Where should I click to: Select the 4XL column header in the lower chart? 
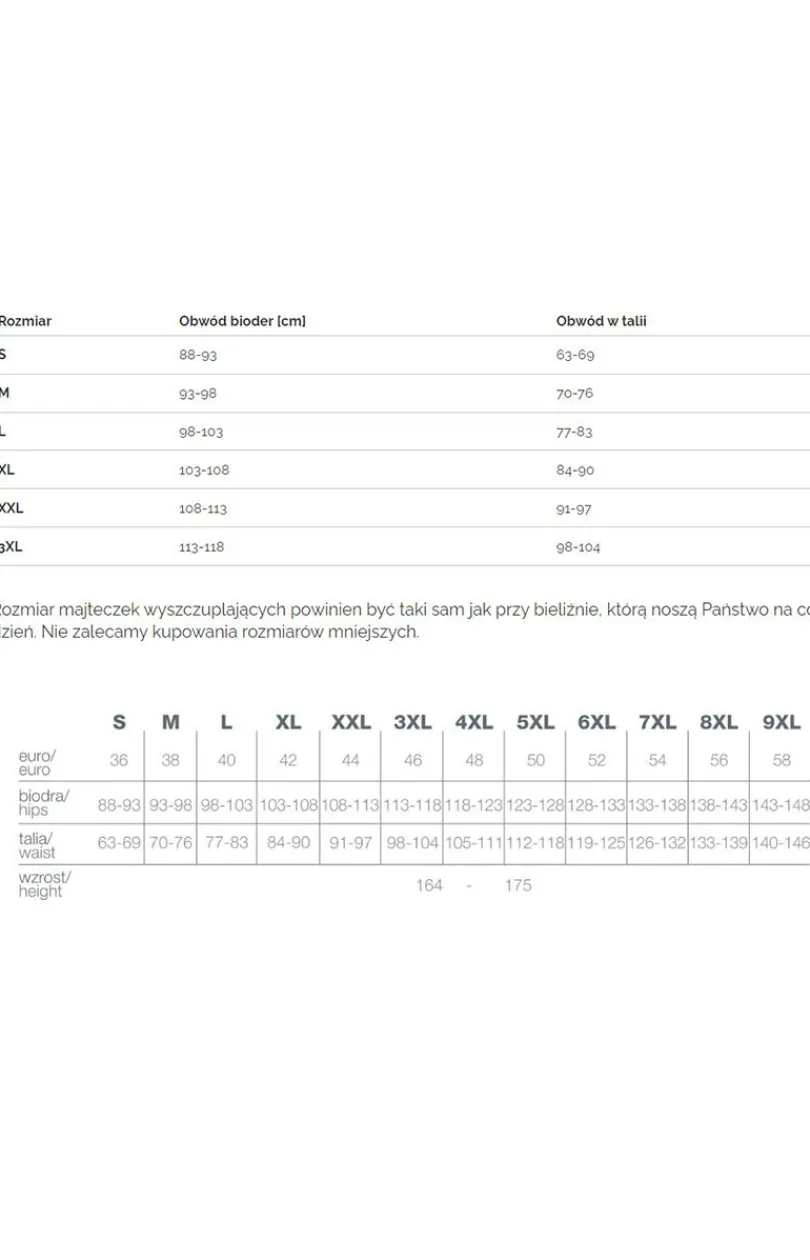[474, 722]
